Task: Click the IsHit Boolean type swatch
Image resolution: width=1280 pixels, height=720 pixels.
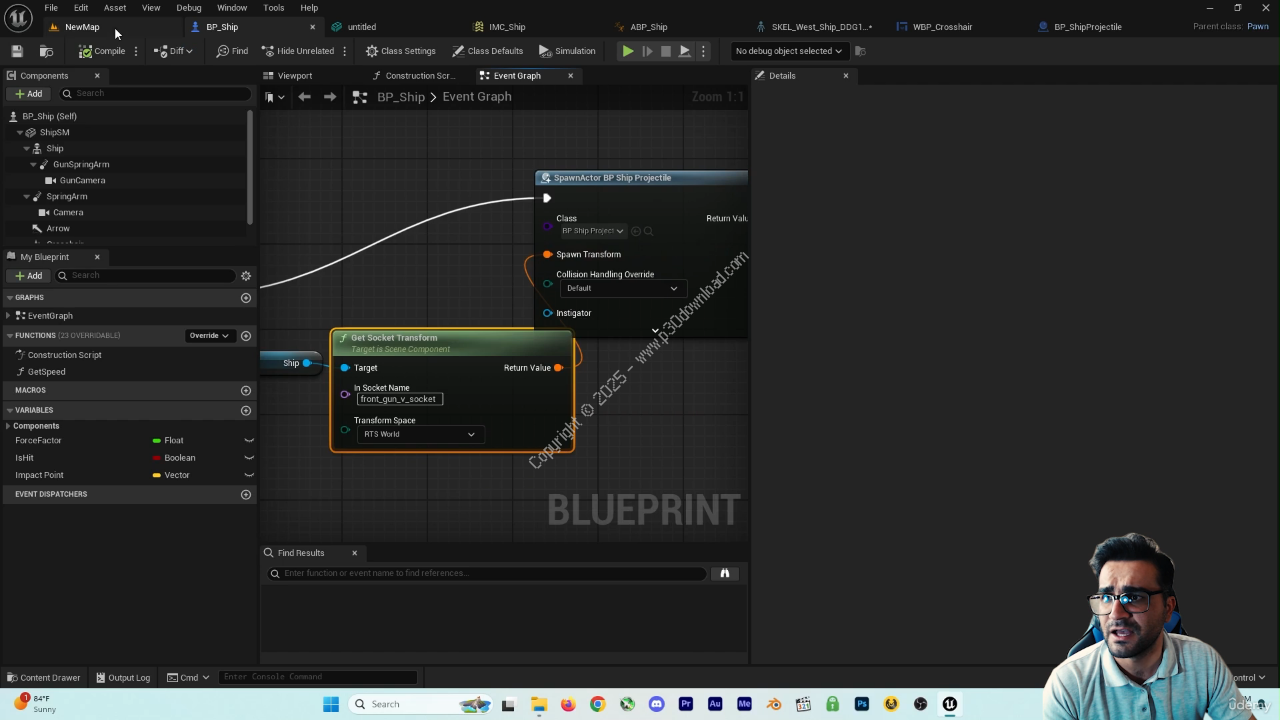Action: click(x=156, y=458)
